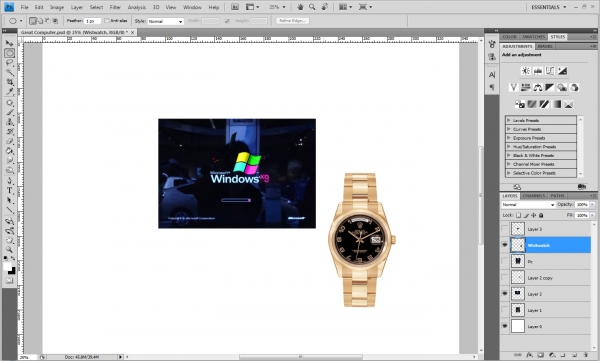Launch Adobe Bridge from application bar

(235, 7)
